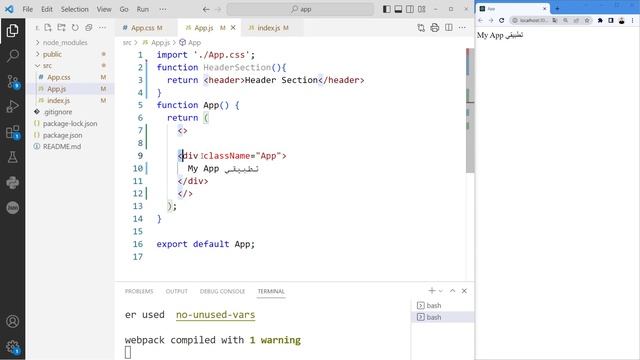The height and width of the screenshot is (360, 640).
Task: Click the print icon in editor toolbar
Action: click(x=435, y=28)
